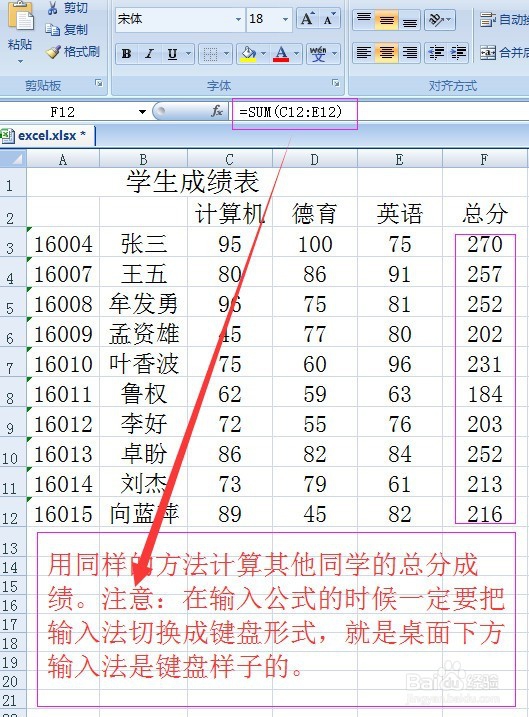Image resolution: width=529 pixels, height=717 pixels.
Task: Click the student ID cell 16007
Action: tap(63, 274)
